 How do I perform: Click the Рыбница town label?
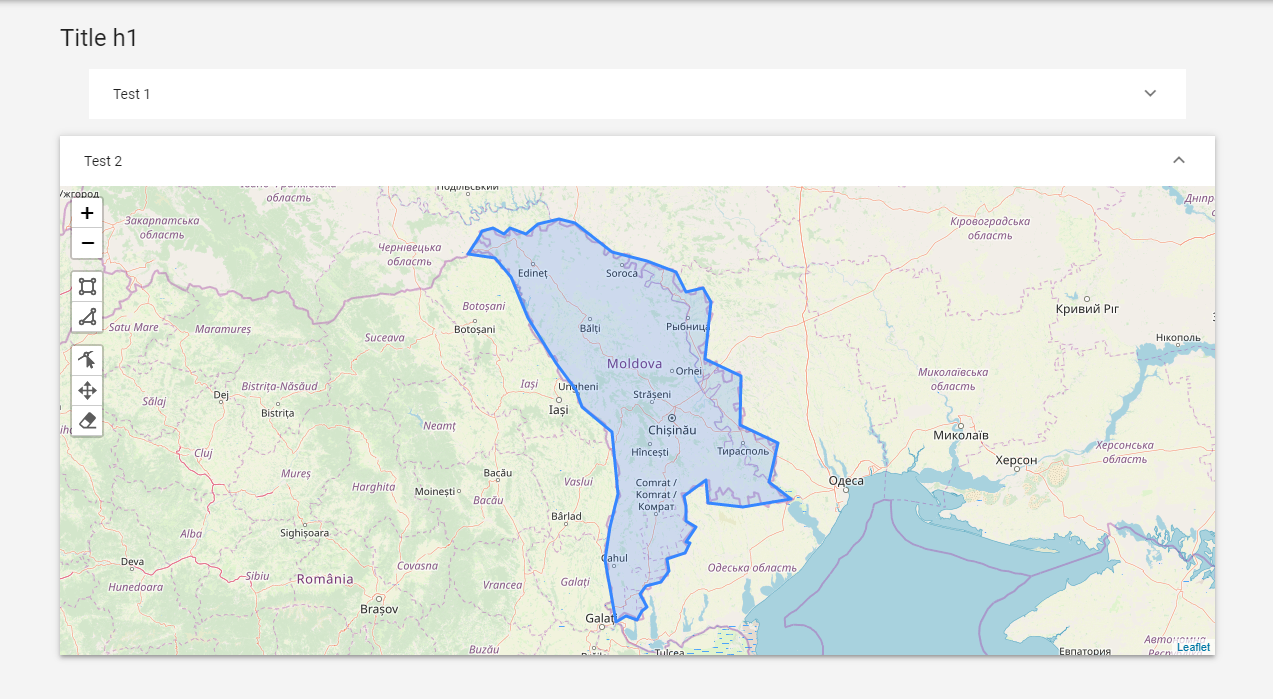[687, 327]
